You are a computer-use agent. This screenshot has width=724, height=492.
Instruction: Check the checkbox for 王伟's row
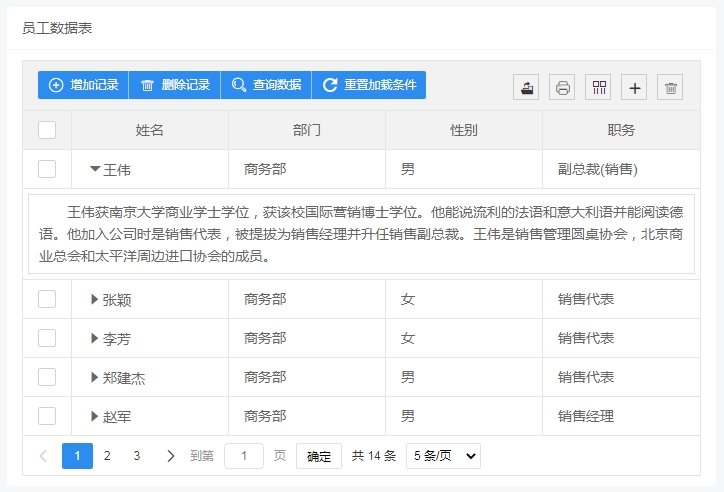tap(47, 169)
